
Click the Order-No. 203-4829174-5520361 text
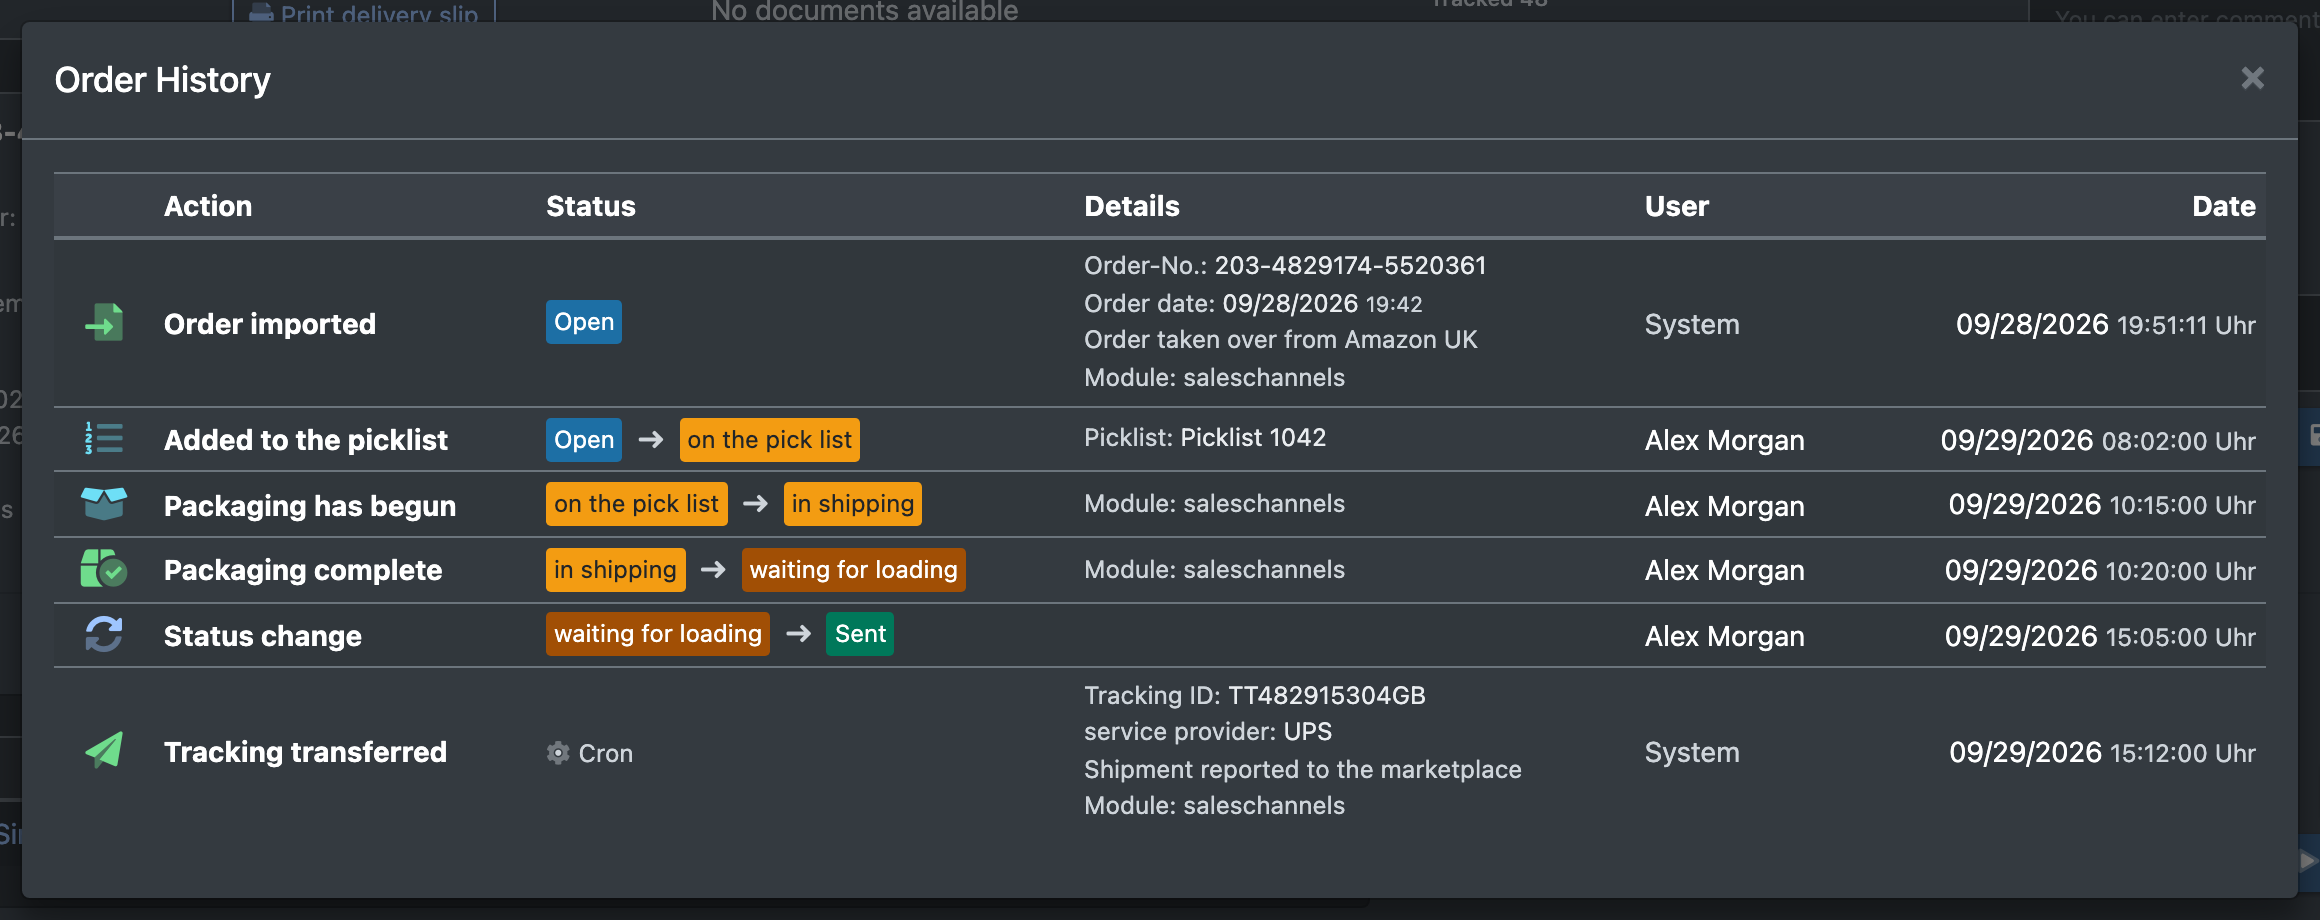[x=1285, y=265]
